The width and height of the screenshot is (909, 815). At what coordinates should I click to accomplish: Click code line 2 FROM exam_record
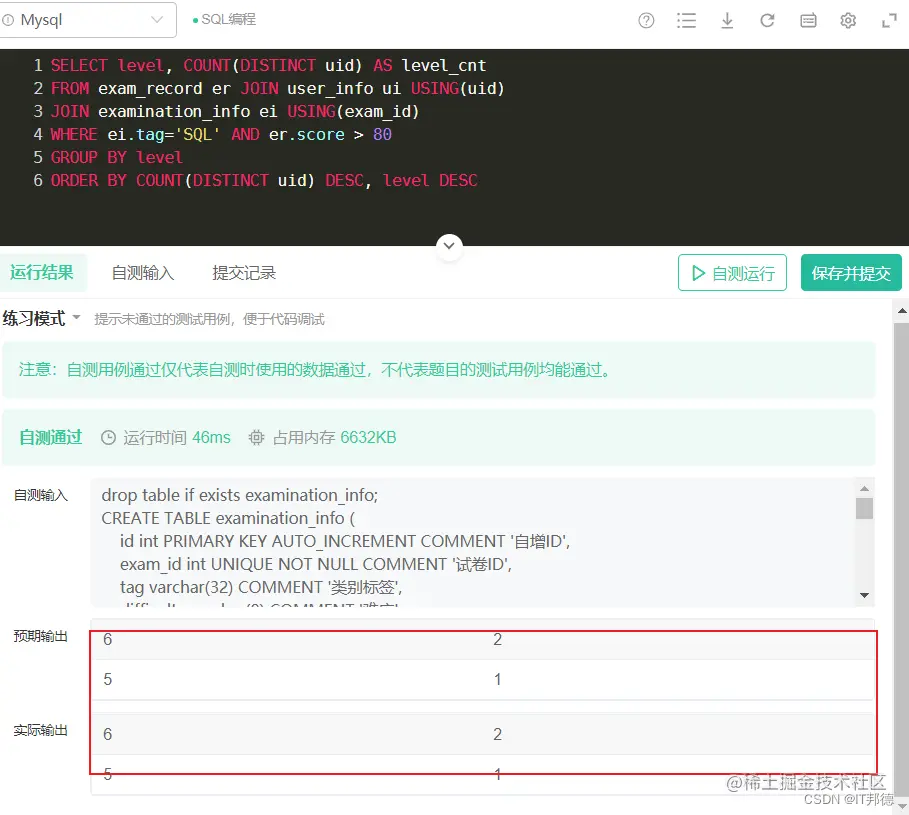pos(278,89)
